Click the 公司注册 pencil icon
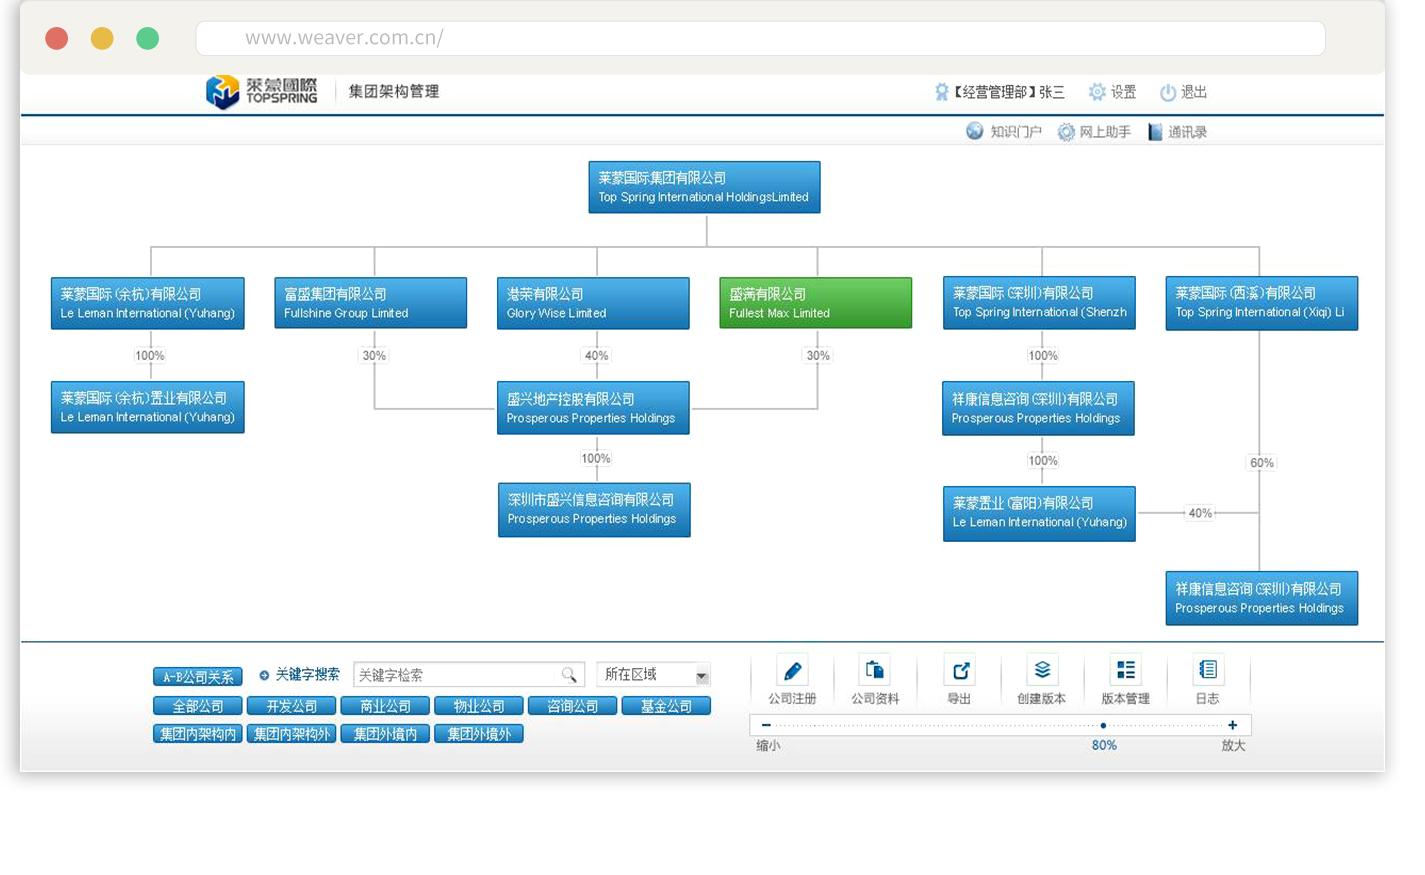 (x=792, y=671)
